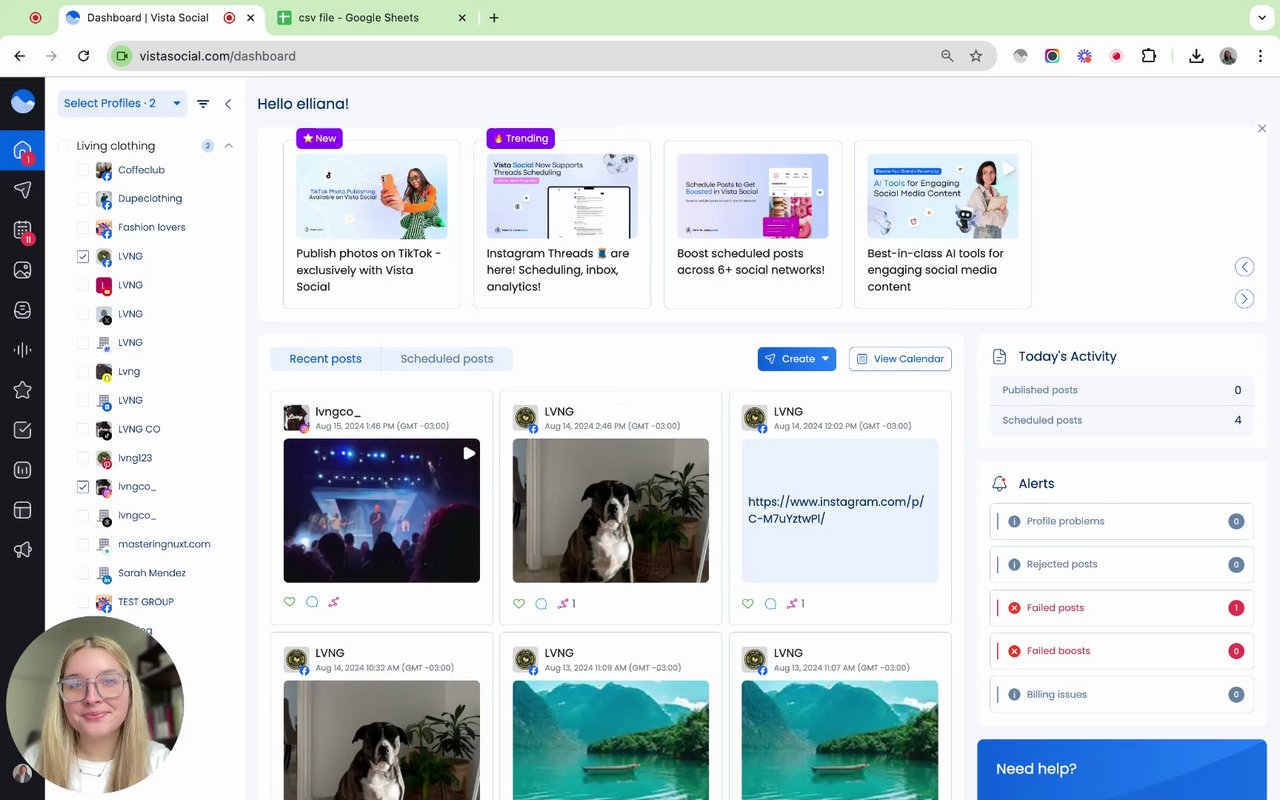This screenshot has height=800, width=1280.
Task: Open comments on LVNG Aug 14 12:02 PM post
Action: (x=770, y=603)
